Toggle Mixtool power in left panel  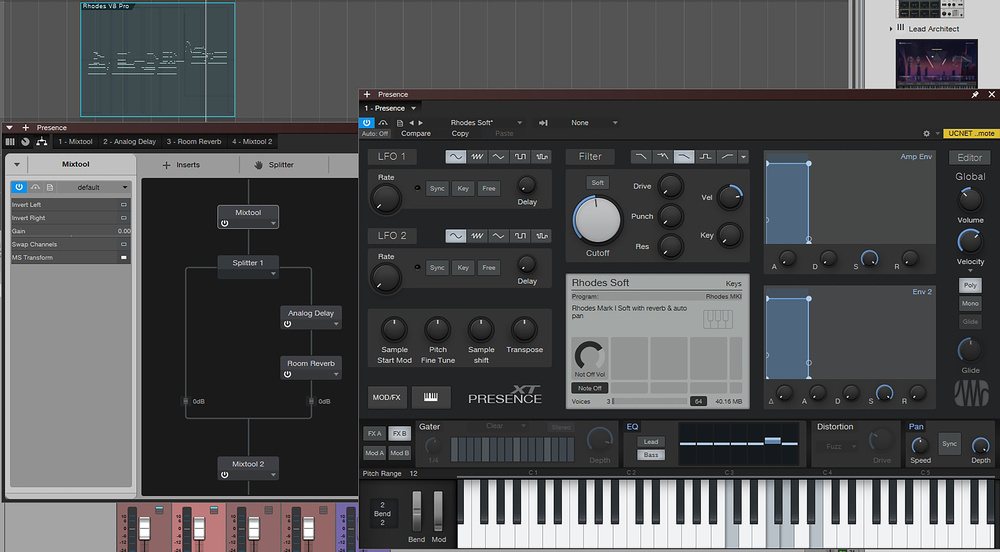[18, 187]
